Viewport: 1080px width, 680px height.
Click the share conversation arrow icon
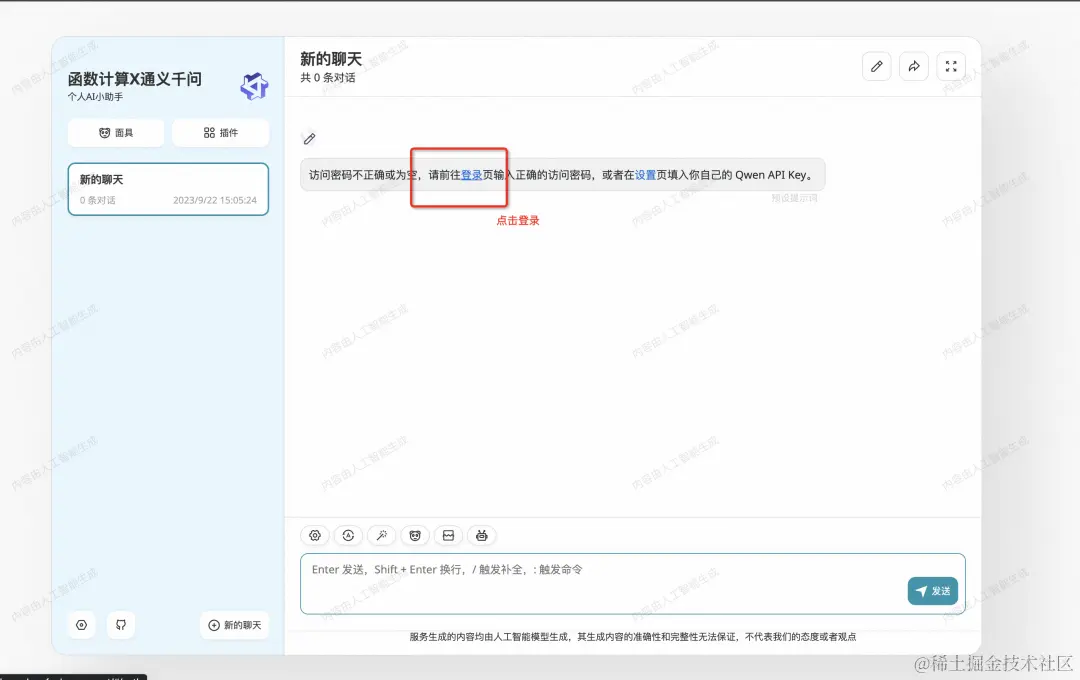[x=914, y=66]
